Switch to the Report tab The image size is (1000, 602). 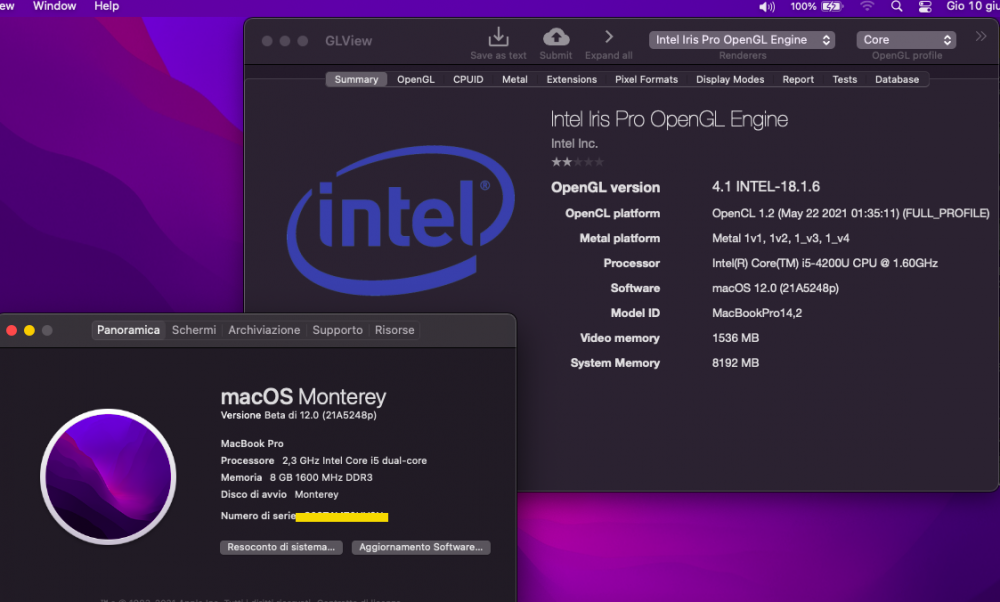coord(798,79)
